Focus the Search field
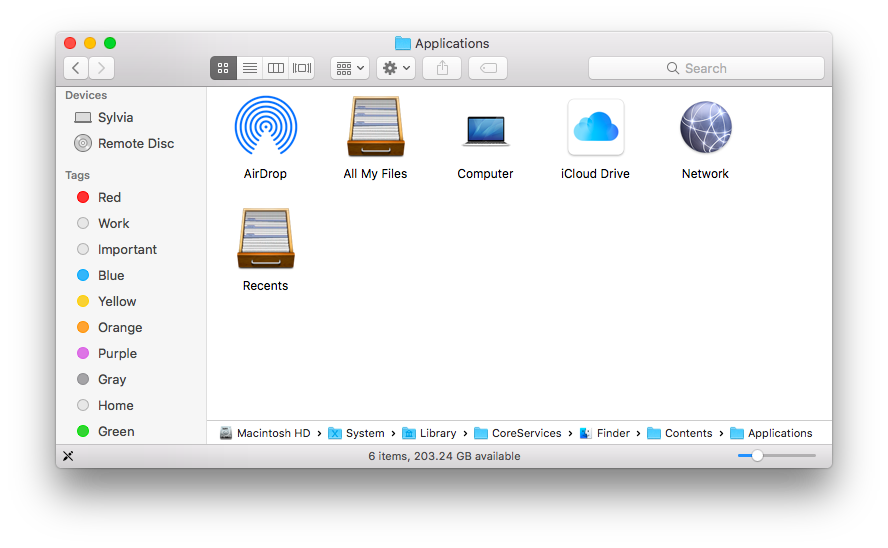Viewport: 888px width, 548px height. (x=706, y=68)
